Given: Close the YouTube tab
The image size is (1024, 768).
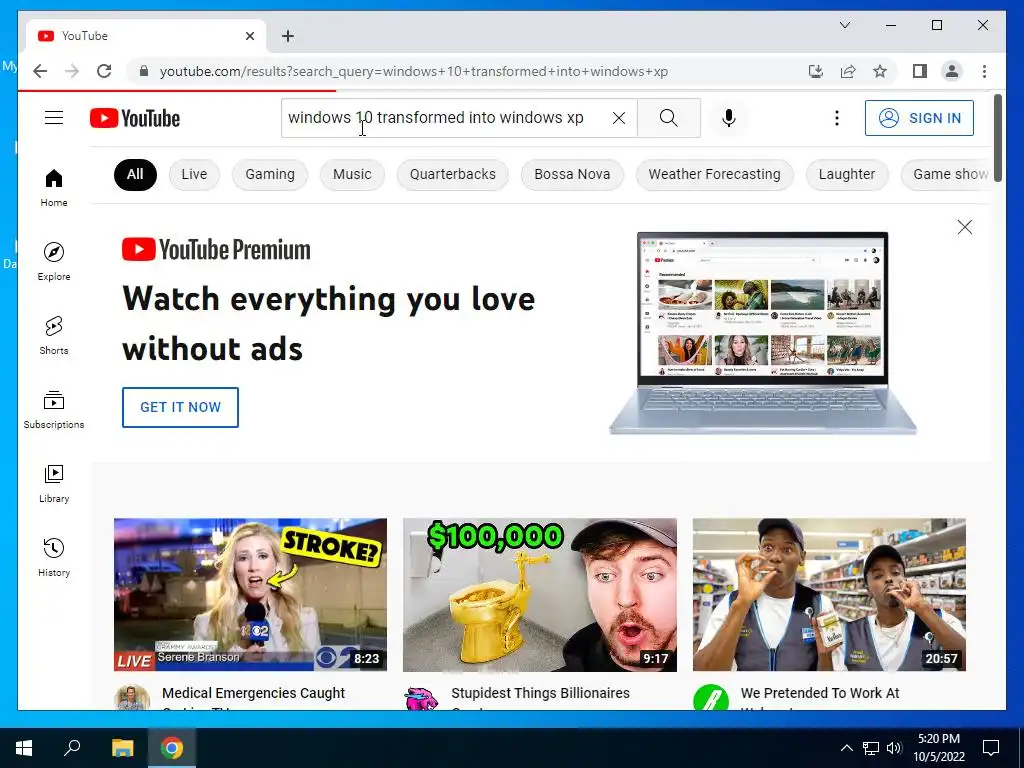Looking at the screenshot, I should (249, 36).
